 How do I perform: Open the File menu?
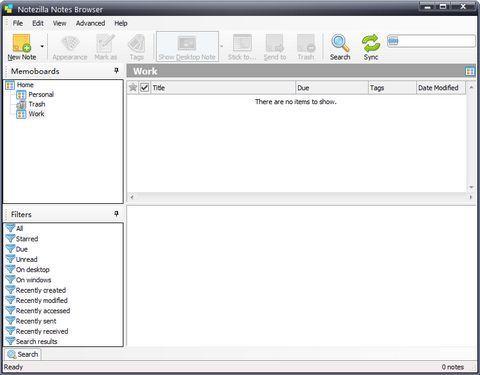18,23
